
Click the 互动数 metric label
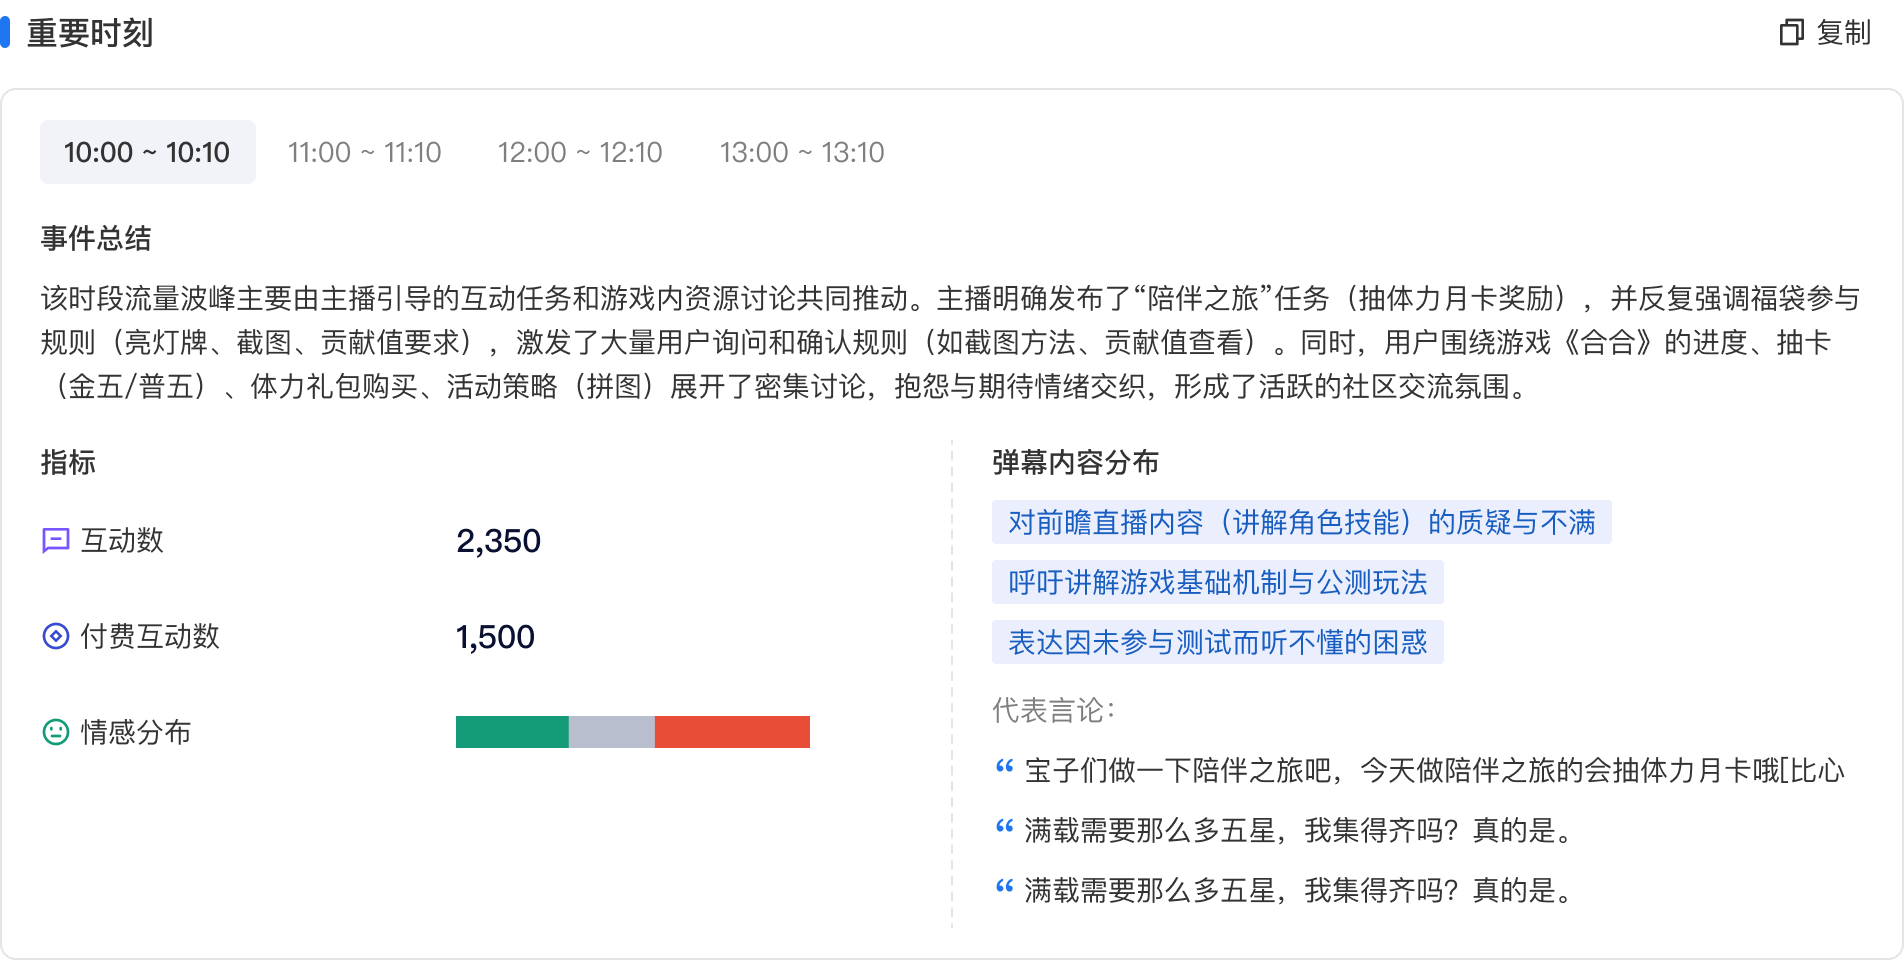click(x=122, y=541)
